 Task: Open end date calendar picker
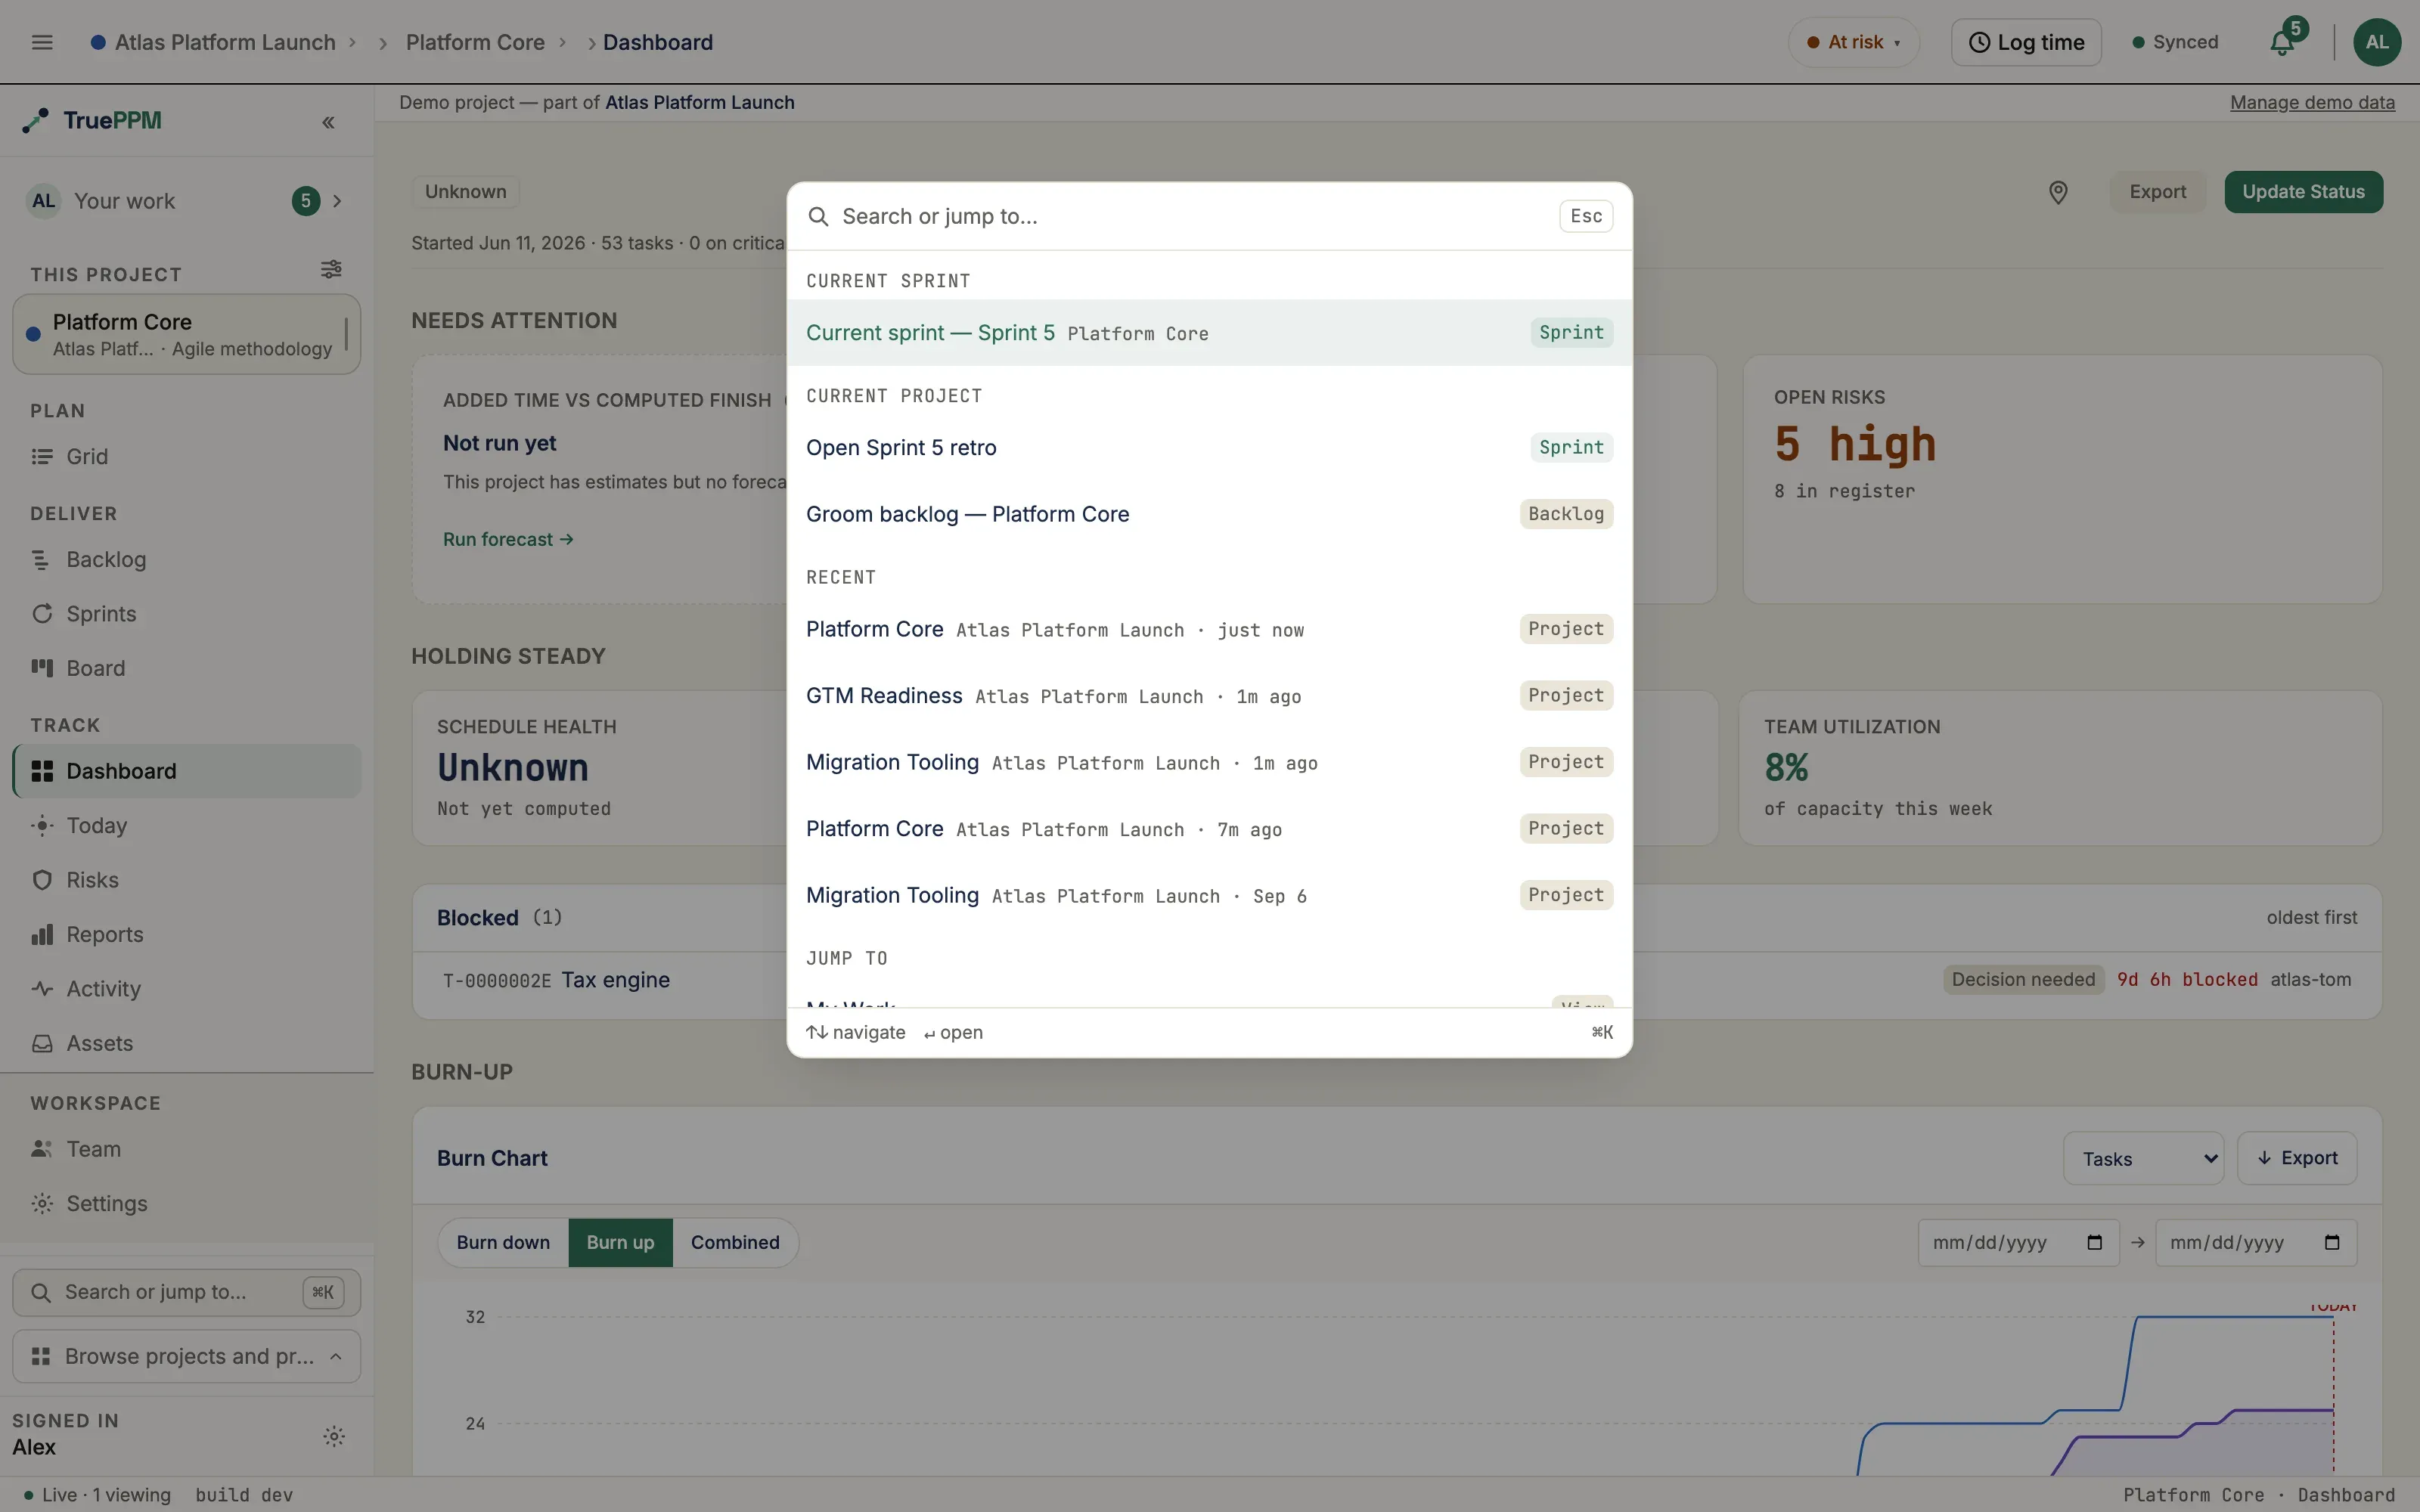pos(2332,1243)
